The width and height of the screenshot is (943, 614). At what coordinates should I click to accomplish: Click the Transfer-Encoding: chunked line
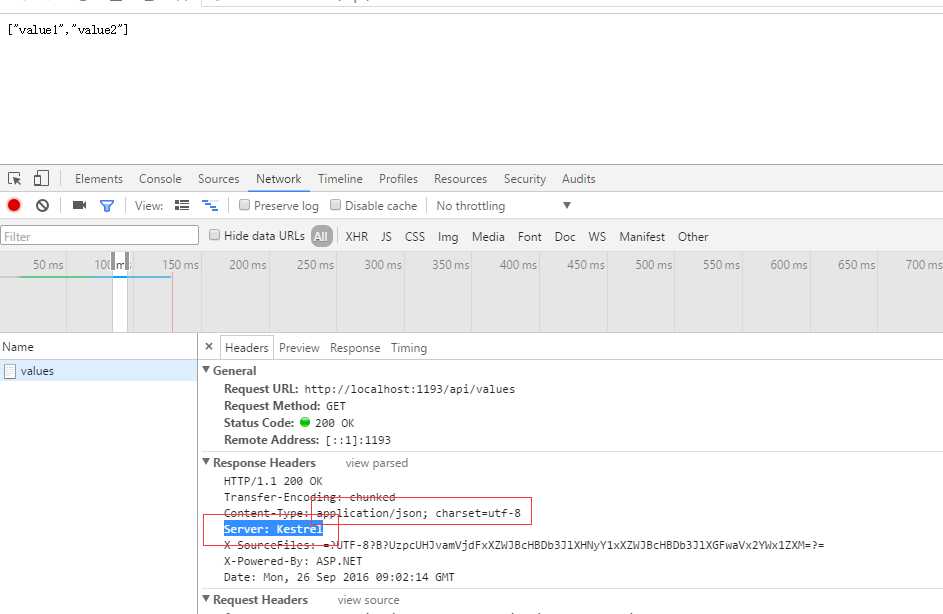pyautogui.click(x=309, y=497)
